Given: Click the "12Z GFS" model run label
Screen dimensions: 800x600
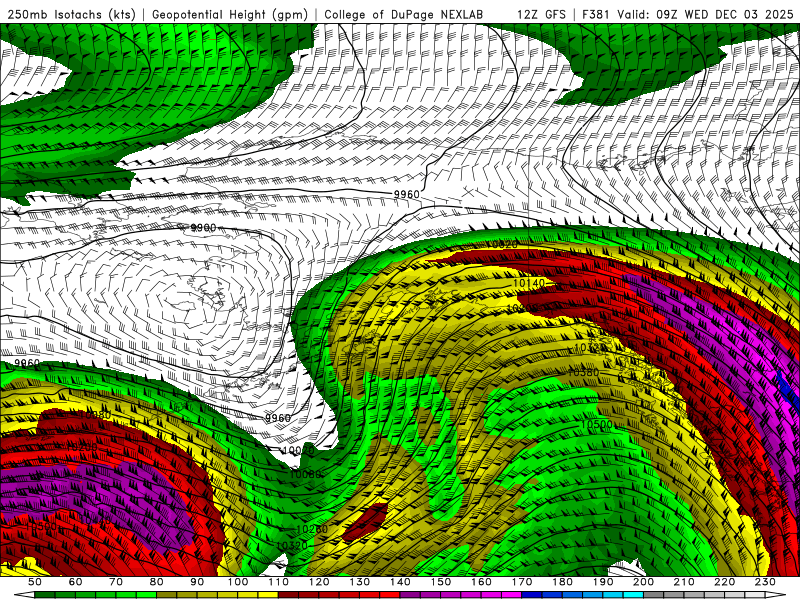Looking at the screenshot, I should coord(541,14).
